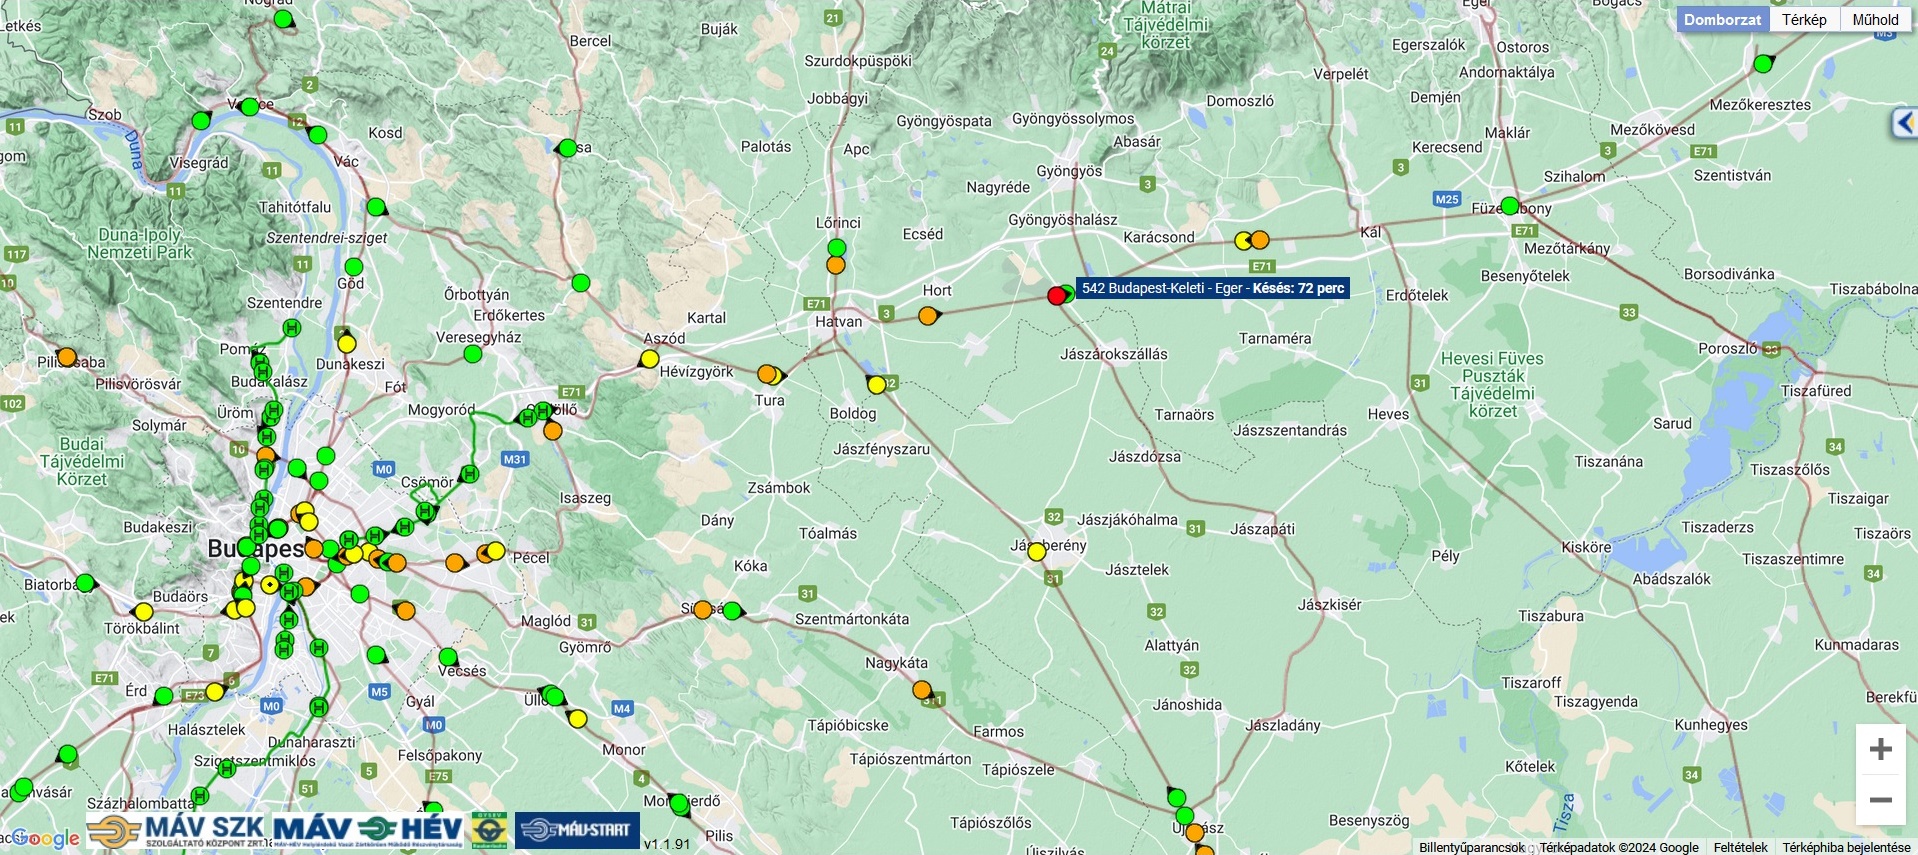Select the yellow train marker at Aszód
1918x855 pixels.
click(650, 358)
